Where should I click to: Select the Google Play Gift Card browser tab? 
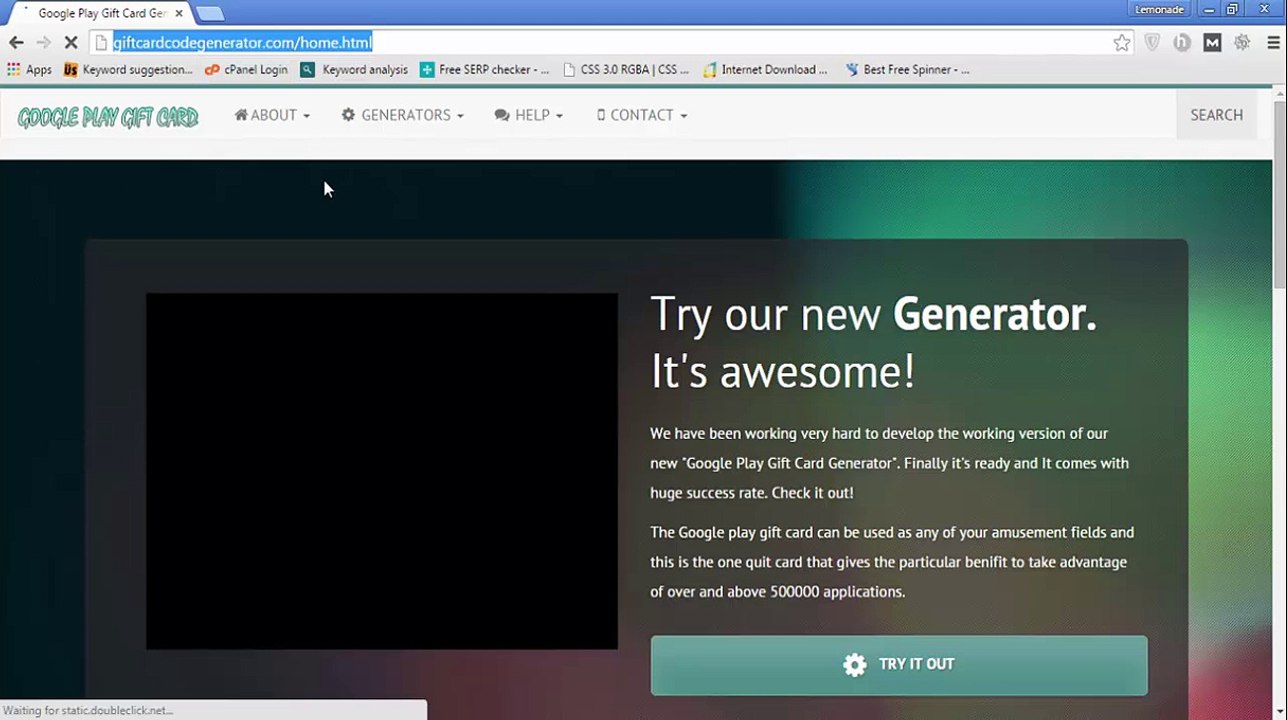pos(100,13)
